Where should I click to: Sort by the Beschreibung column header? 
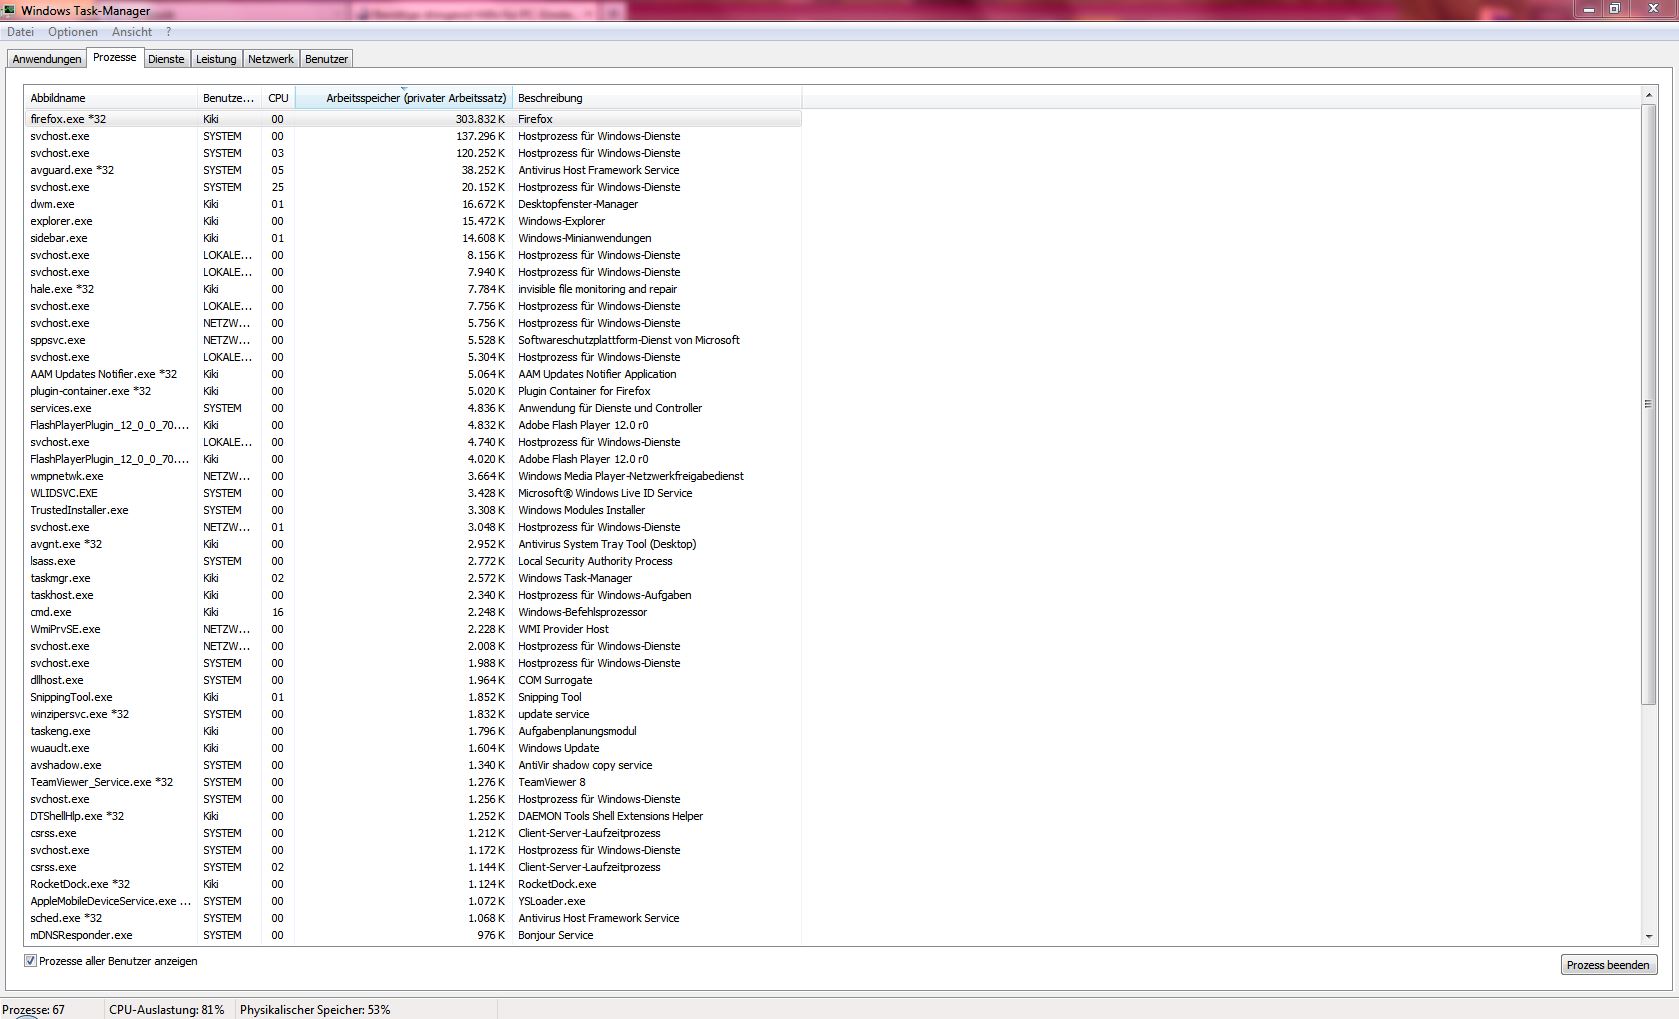(657, 98)
